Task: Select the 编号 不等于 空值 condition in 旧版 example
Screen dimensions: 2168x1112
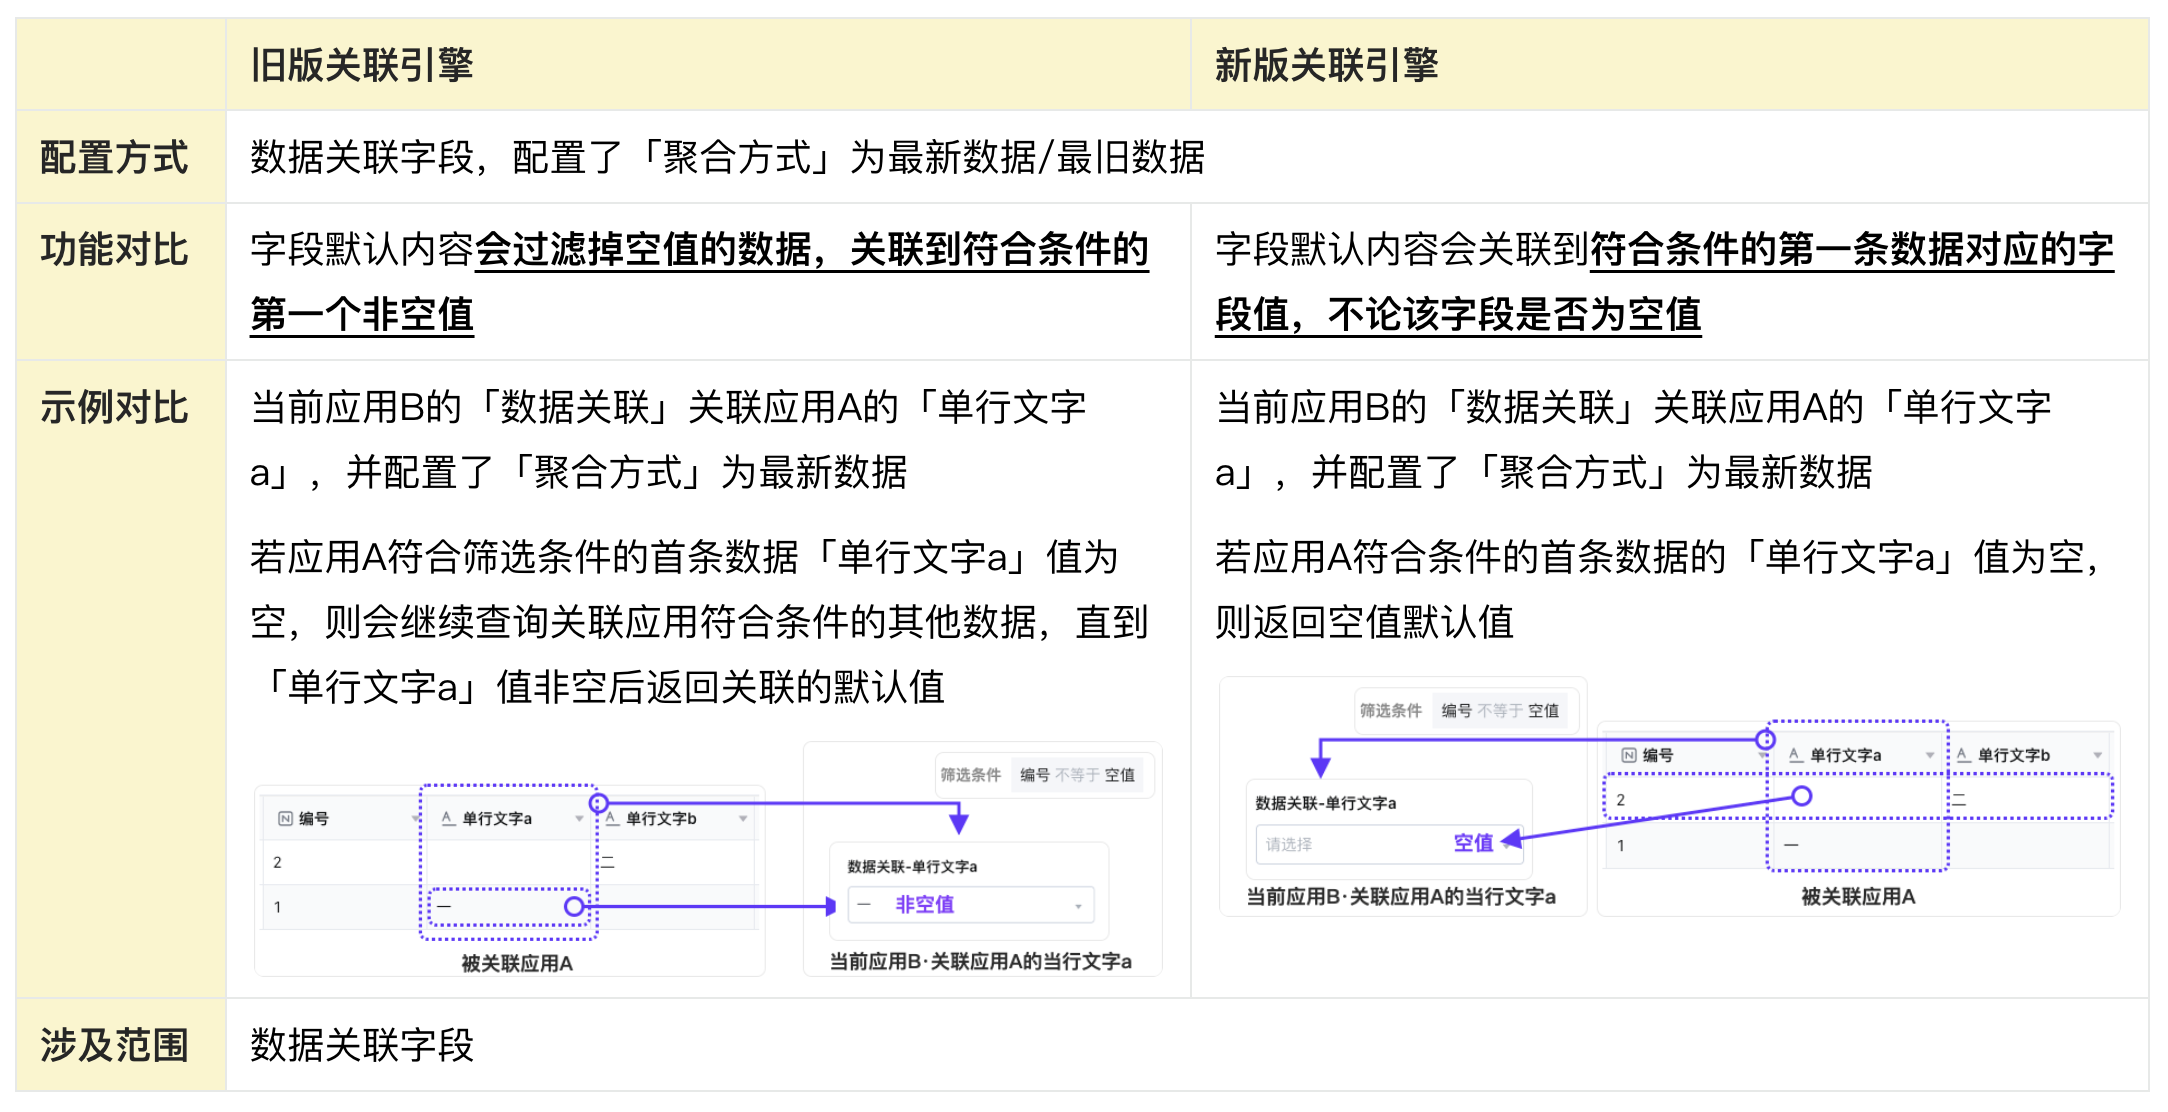Action: point(1077,775)
